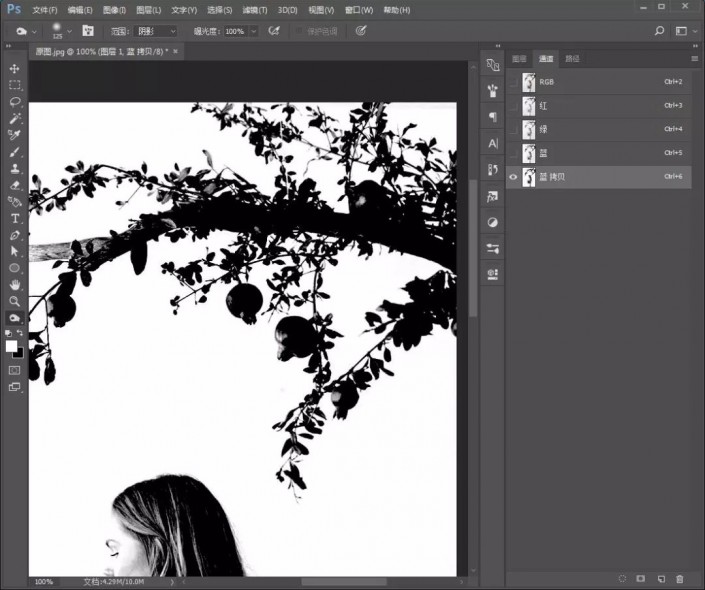Pick the Clone Stamp tool
705x590 pixels.
(15, 168)
